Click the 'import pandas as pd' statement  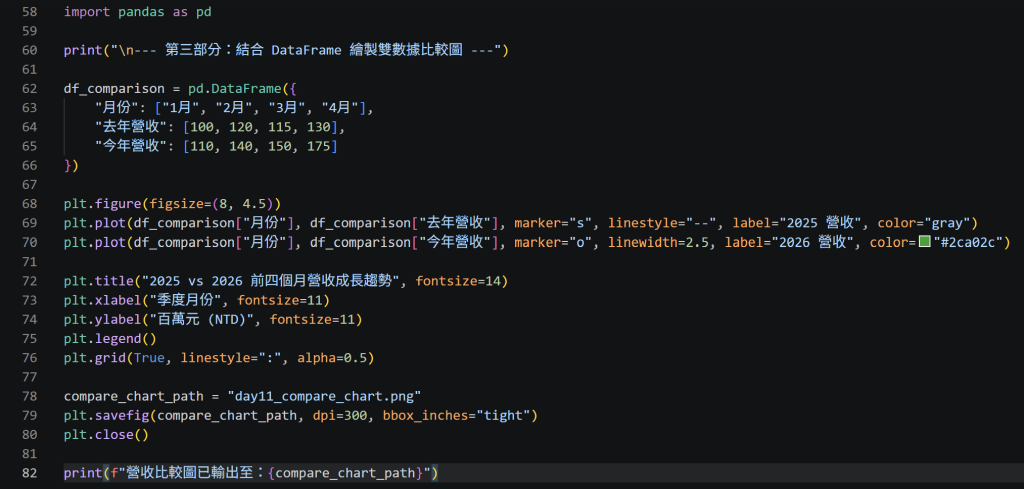tap(138, 12)
